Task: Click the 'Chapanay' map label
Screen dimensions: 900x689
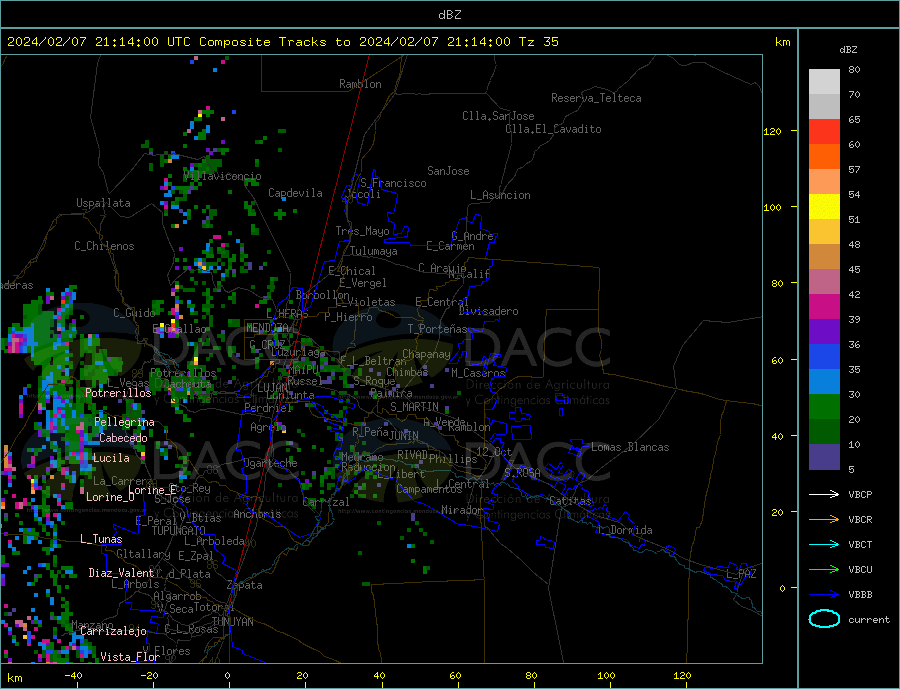Action: 426,354
